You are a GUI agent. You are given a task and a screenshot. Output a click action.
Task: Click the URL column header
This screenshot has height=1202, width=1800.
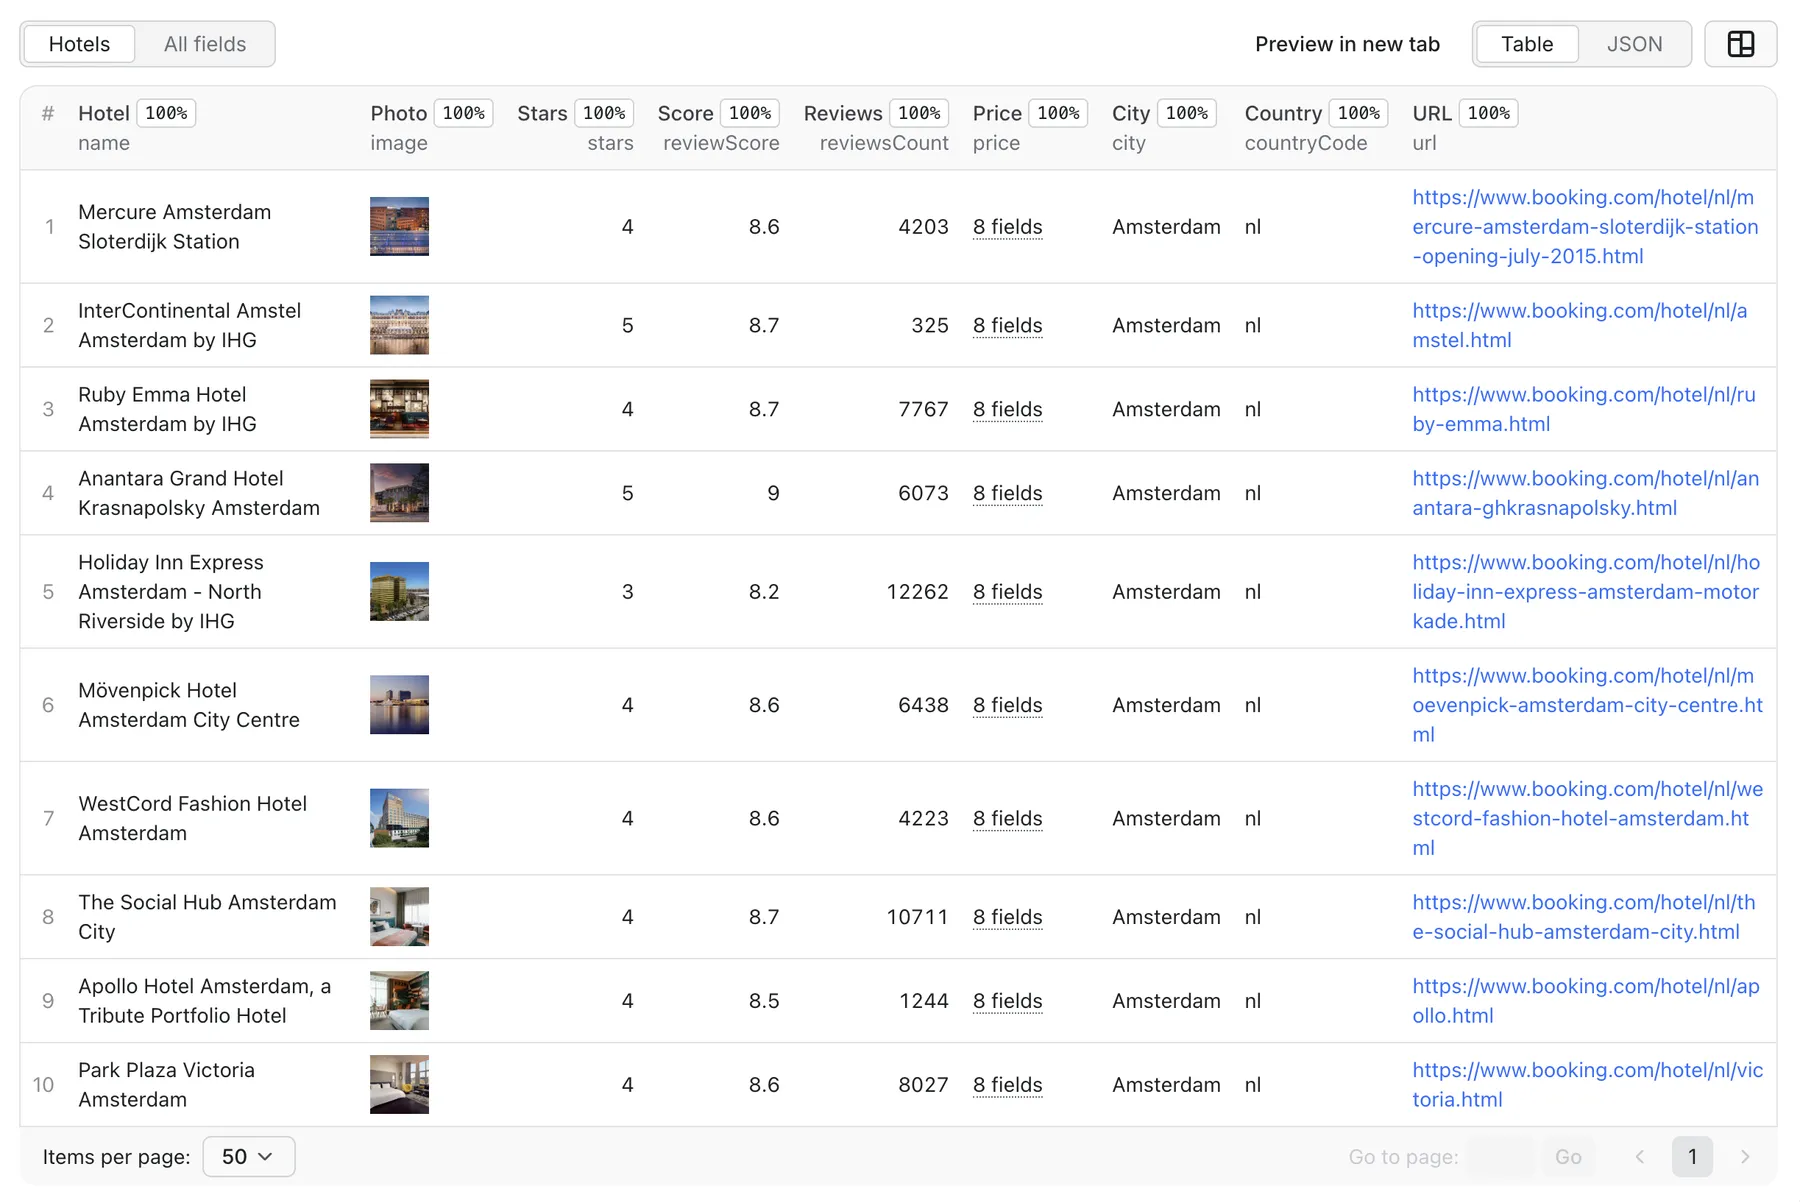click(x=1432, y=113)
